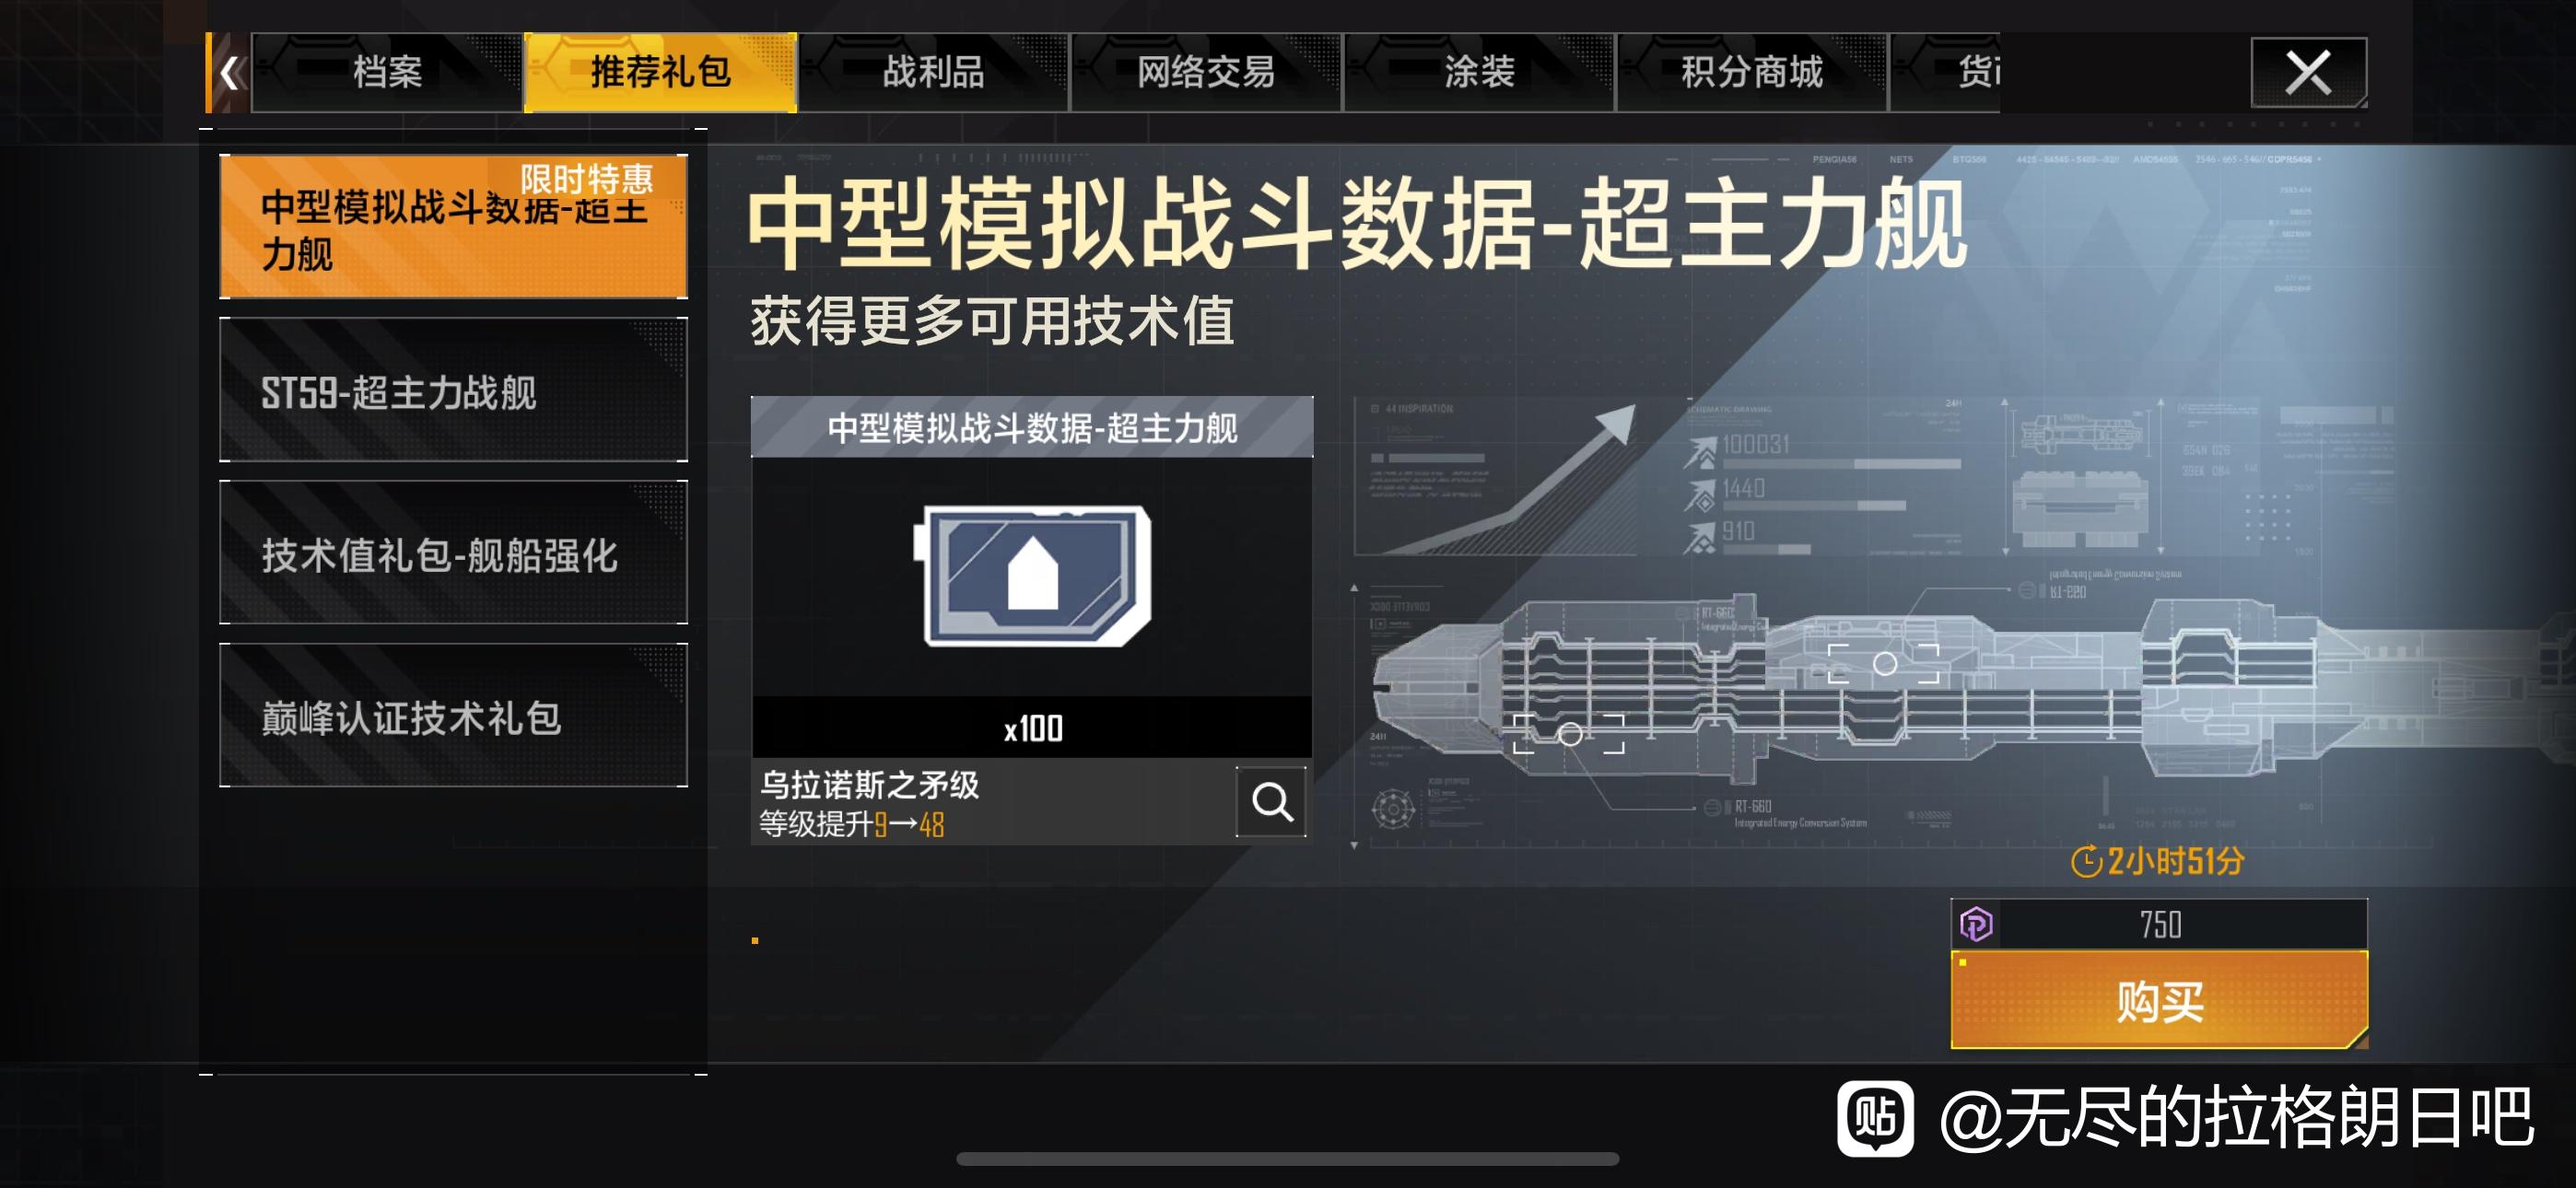Screen dimensions: 2576x1188
Task: Choose 技术值礼包-舰船强化 from the list
Action: 453,553
